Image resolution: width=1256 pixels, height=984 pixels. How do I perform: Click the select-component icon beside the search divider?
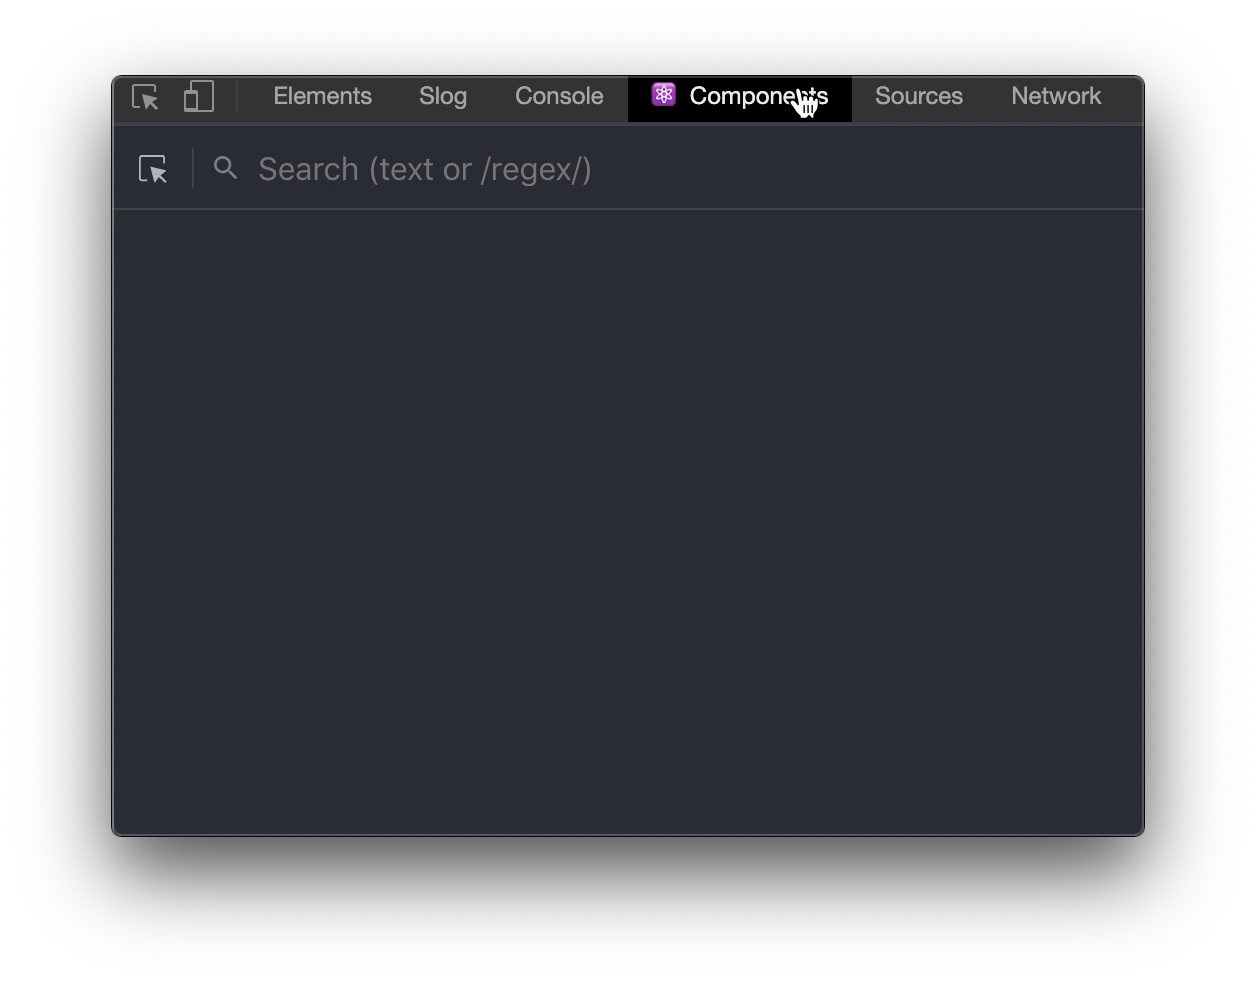tap(152, 168)
